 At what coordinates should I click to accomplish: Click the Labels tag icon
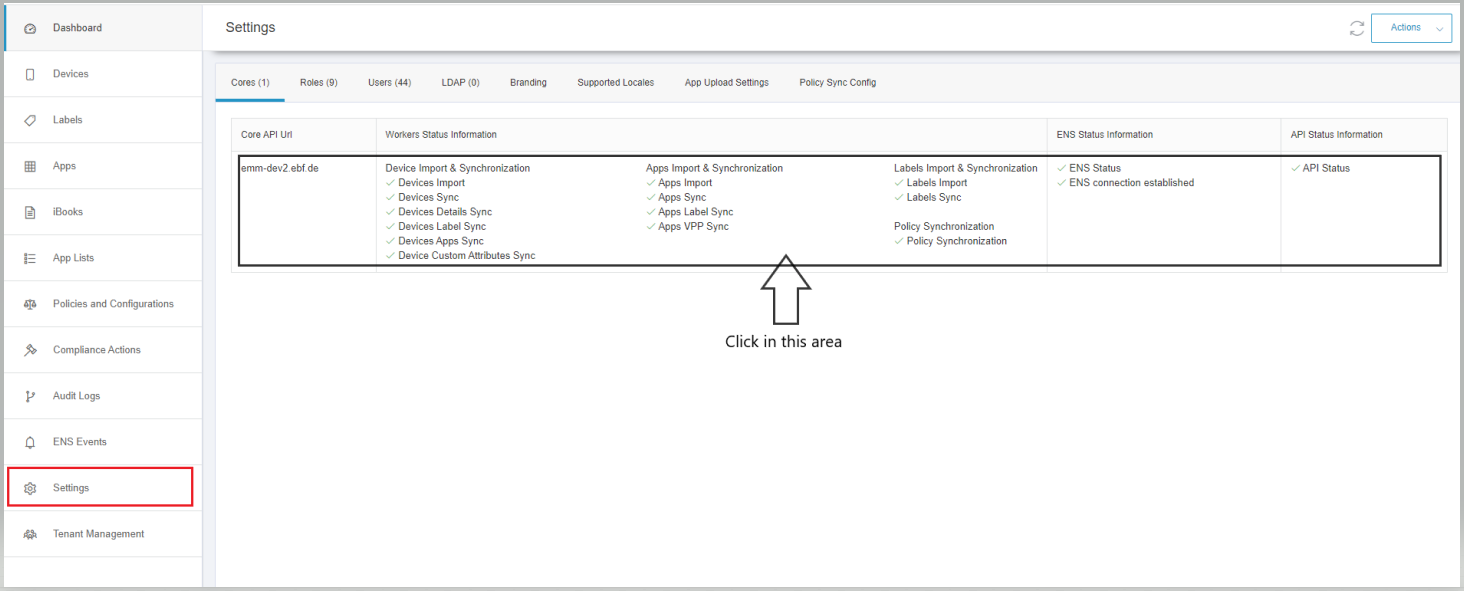coord(30,120)
